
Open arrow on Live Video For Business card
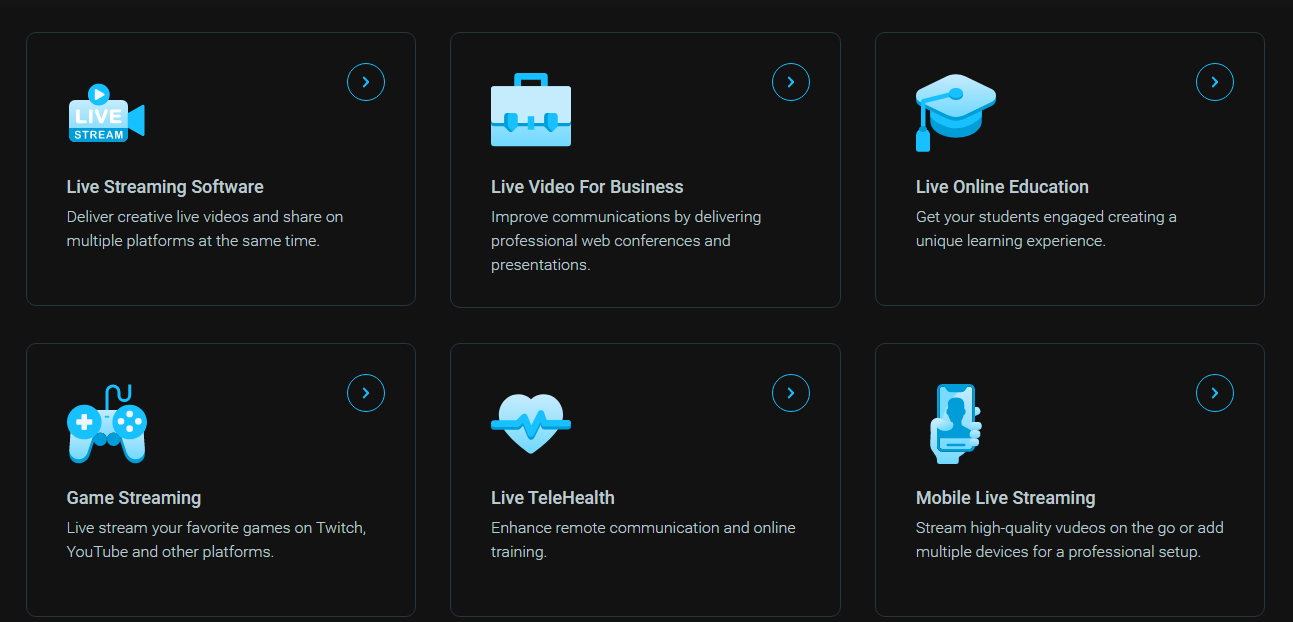click(x=790, y=82)
